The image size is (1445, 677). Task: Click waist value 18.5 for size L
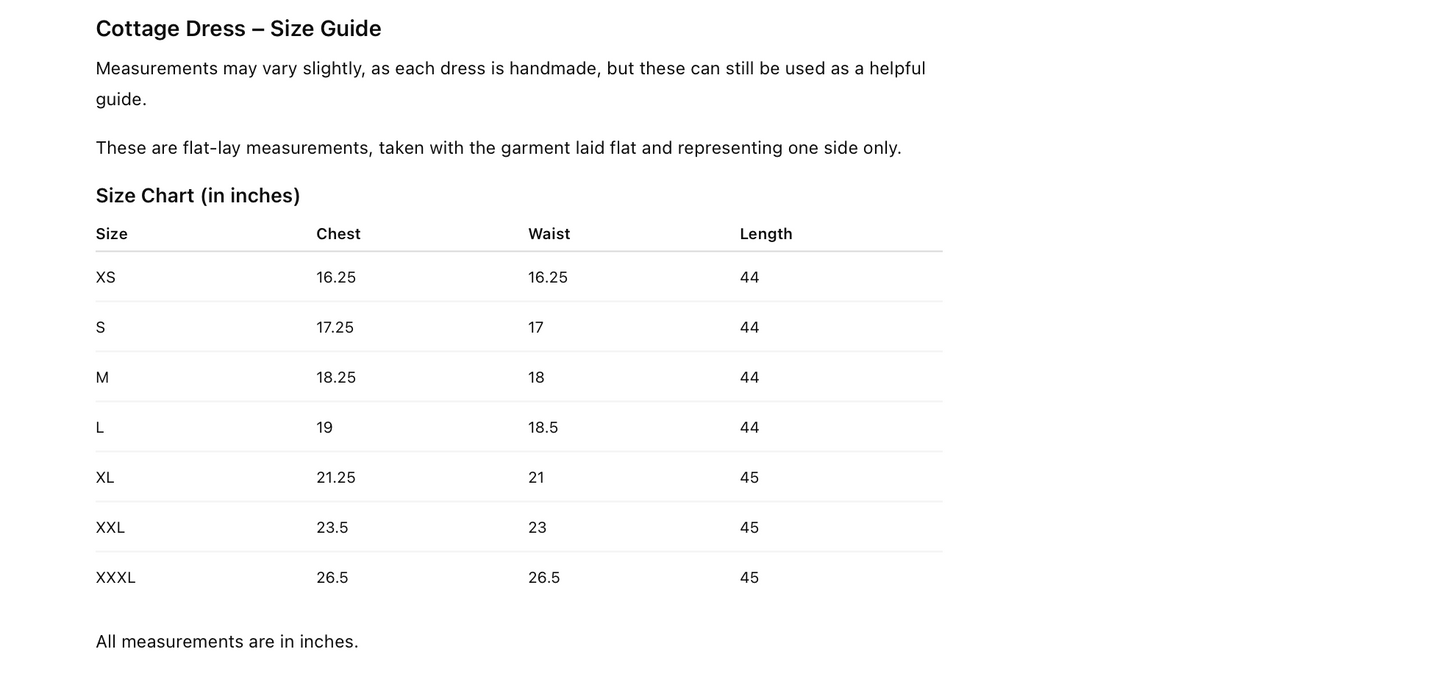click(x=543, y=428)
